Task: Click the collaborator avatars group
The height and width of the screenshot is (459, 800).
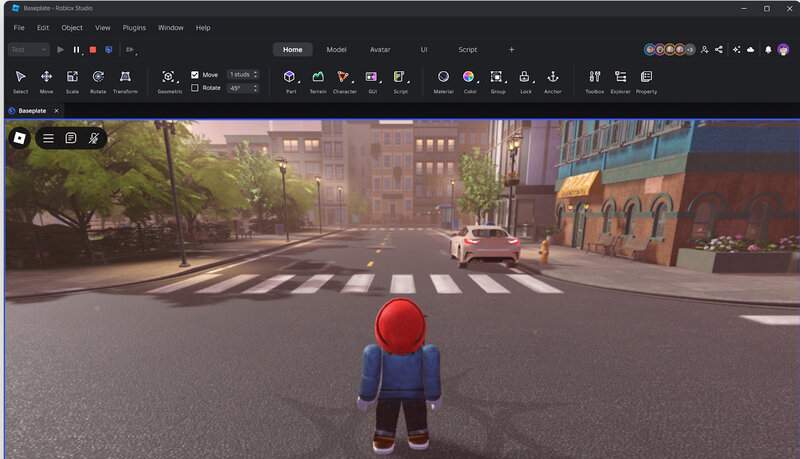Action: point(669,49)
